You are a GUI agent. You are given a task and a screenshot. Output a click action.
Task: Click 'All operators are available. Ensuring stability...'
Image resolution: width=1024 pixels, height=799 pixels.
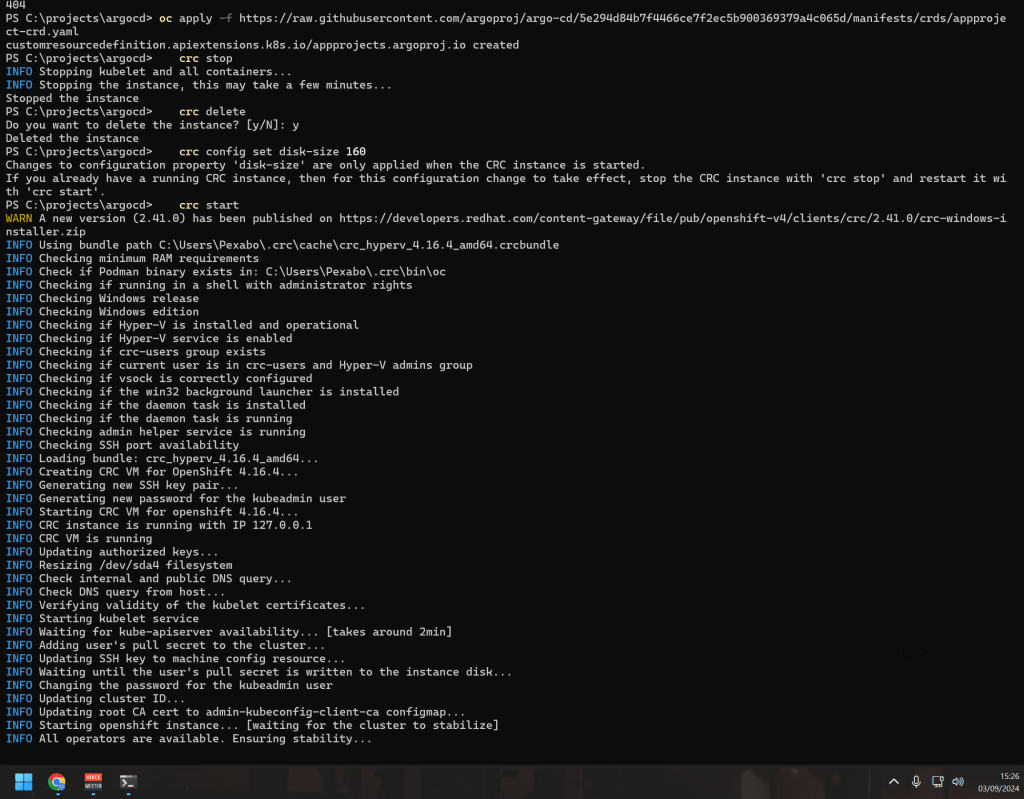pos(189,739)
